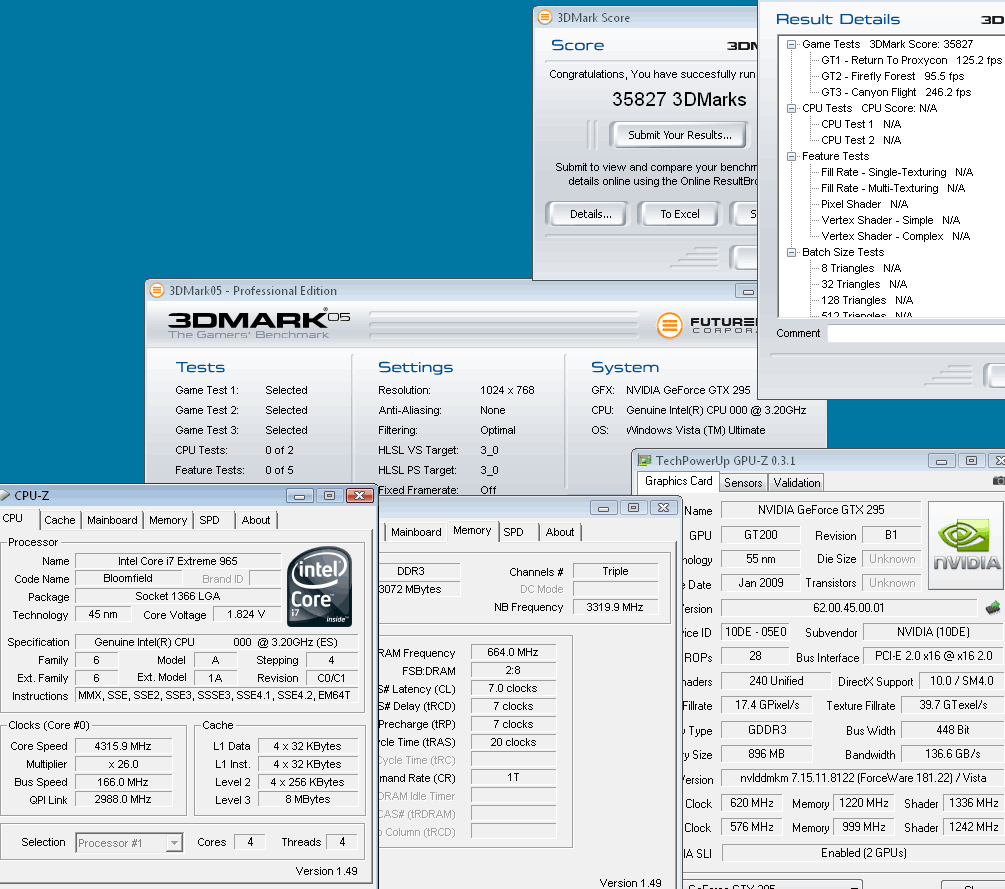Open About tab in second CPU-Z window
The image size is (1005, 889).
pos(560,532)
